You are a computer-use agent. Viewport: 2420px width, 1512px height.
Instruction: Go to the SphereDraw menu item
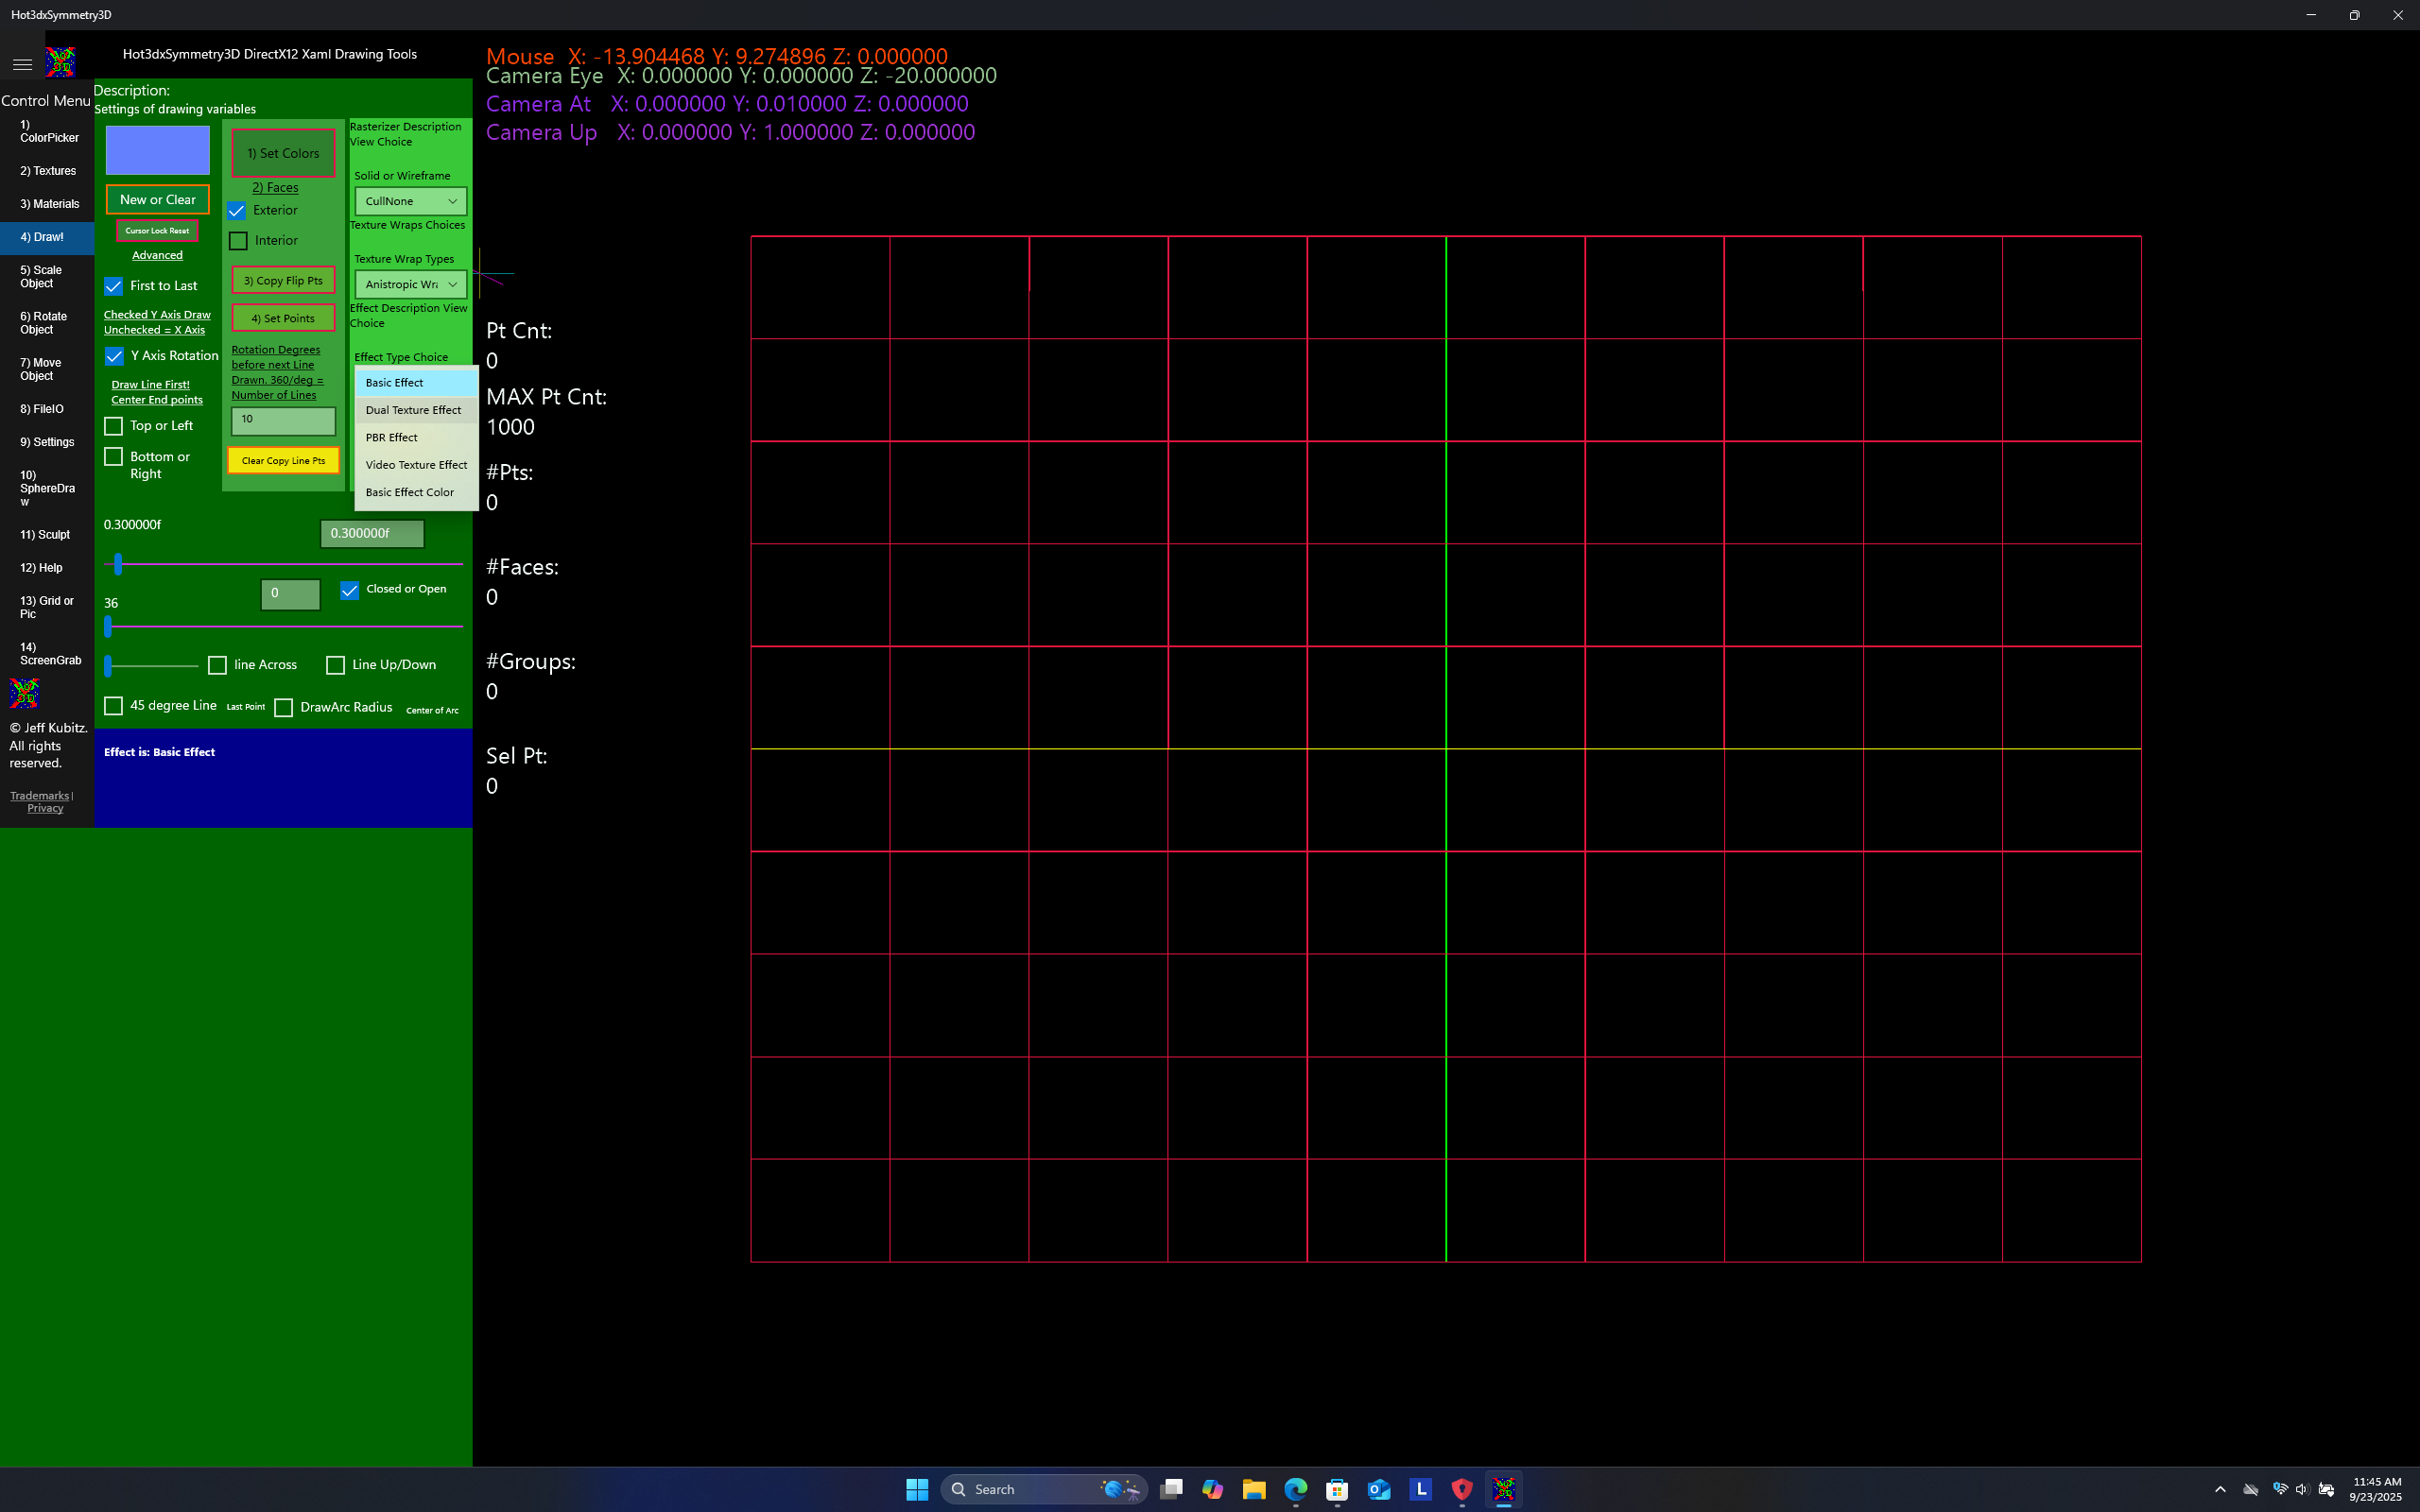click(47, 488)
